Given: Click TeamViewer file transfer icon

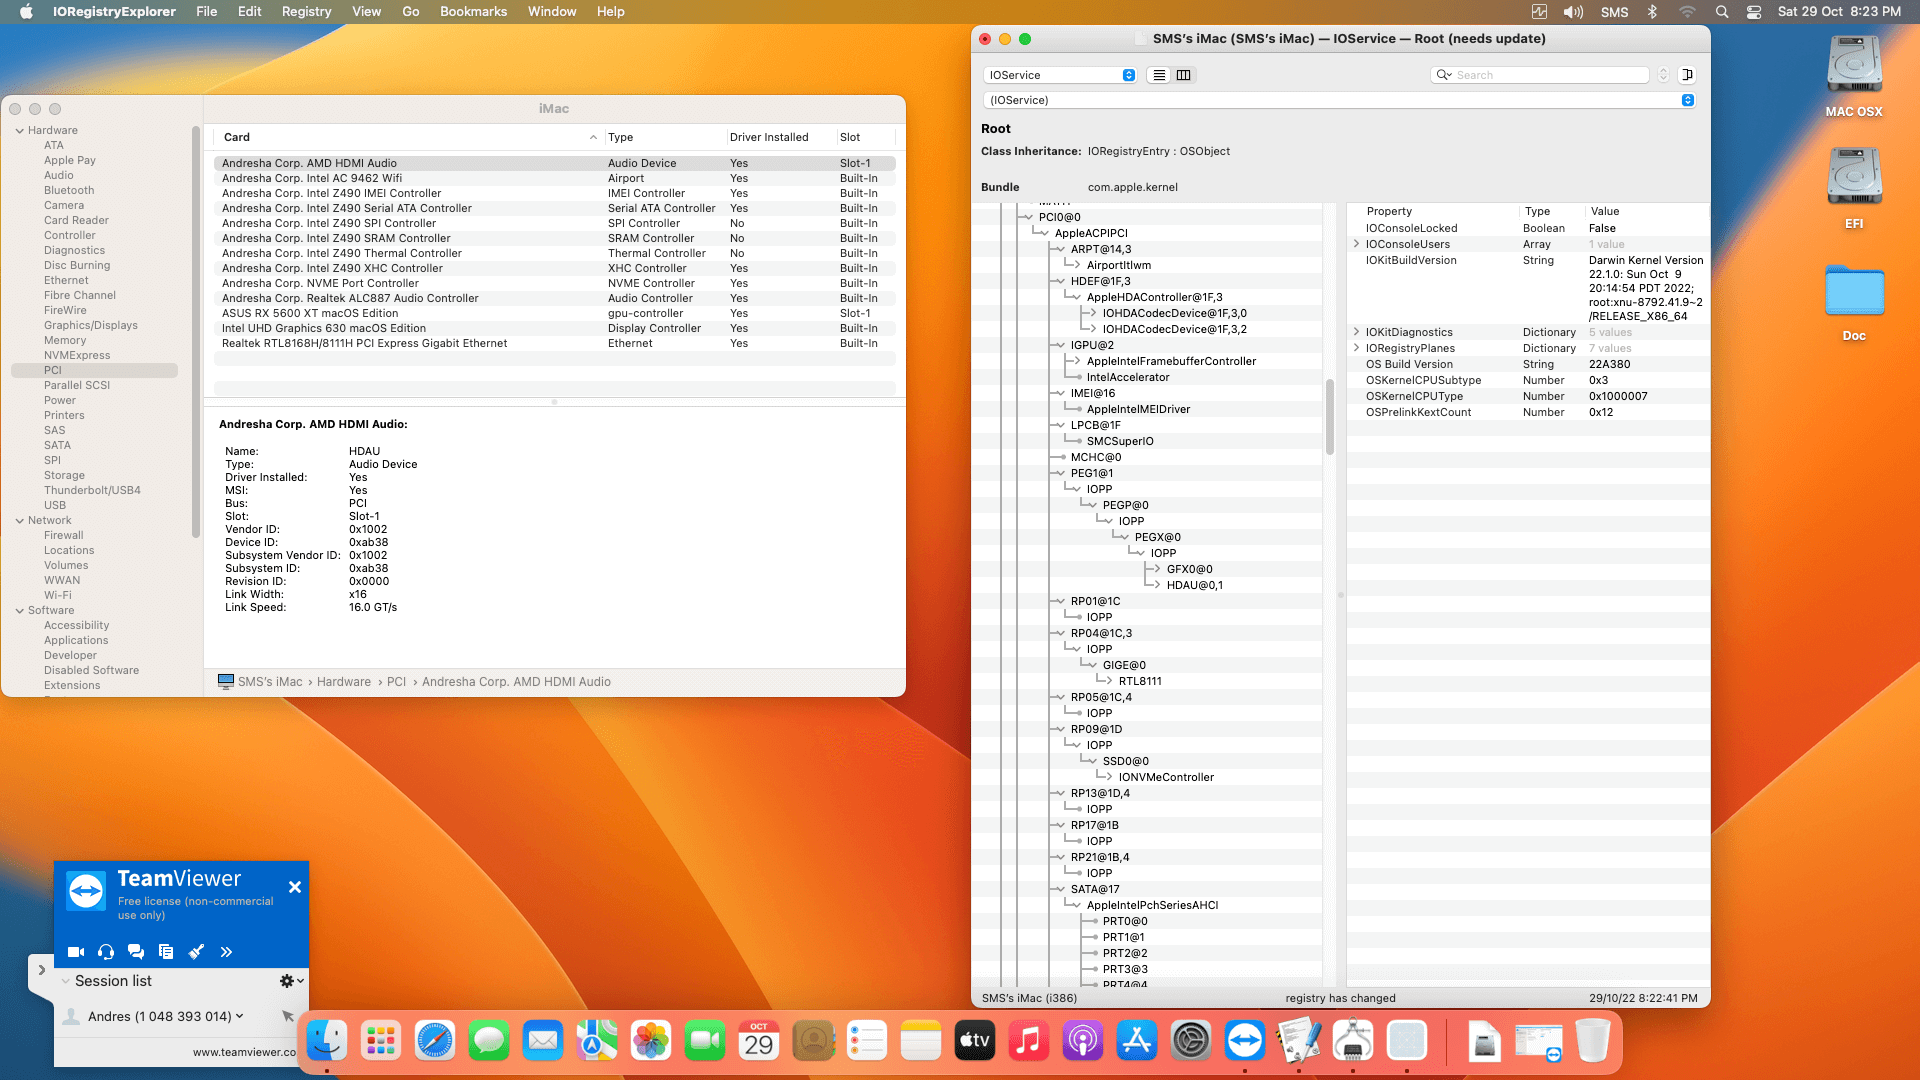Looking at the screenshot, I should click(166, 952).
